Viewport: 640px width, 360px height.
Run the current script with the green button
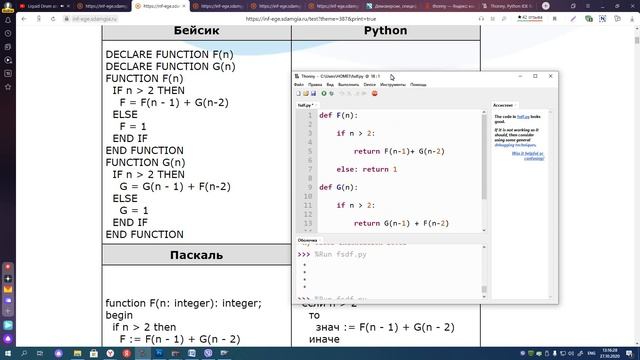pyautogui.click(x=324, y=93)
